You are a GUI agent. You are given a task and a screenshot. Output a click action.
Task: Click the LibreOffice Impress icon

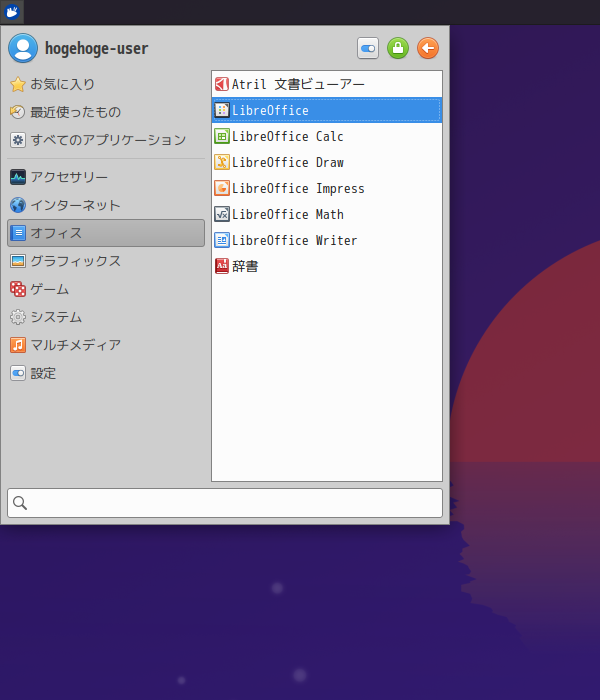click(222, 188)
